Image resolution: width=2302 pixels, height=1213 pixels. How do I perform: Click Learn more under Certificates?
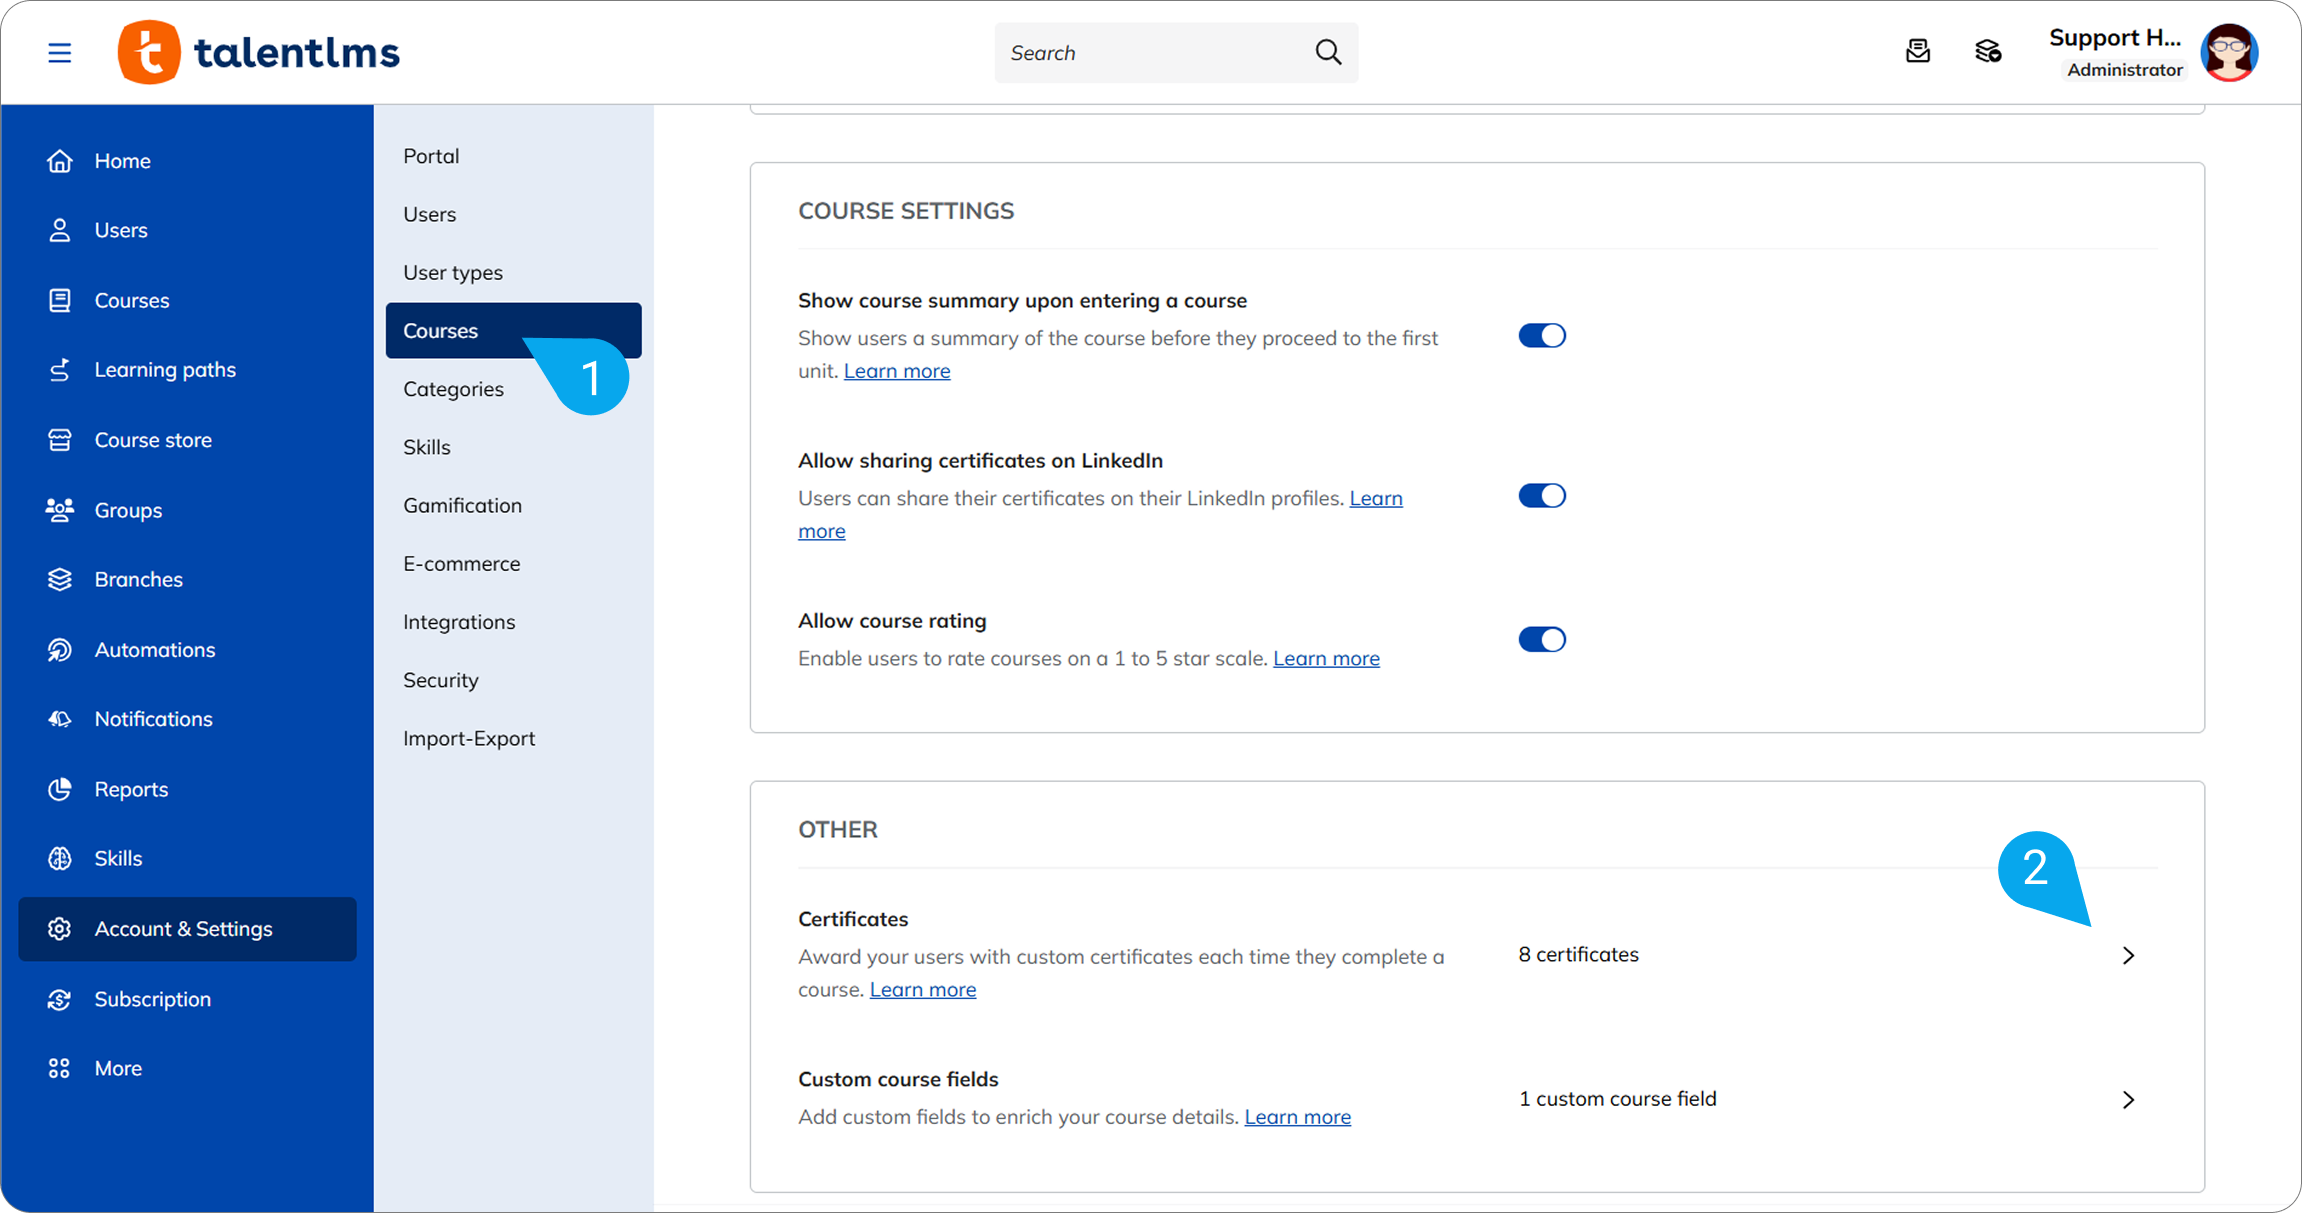(922, 990)
